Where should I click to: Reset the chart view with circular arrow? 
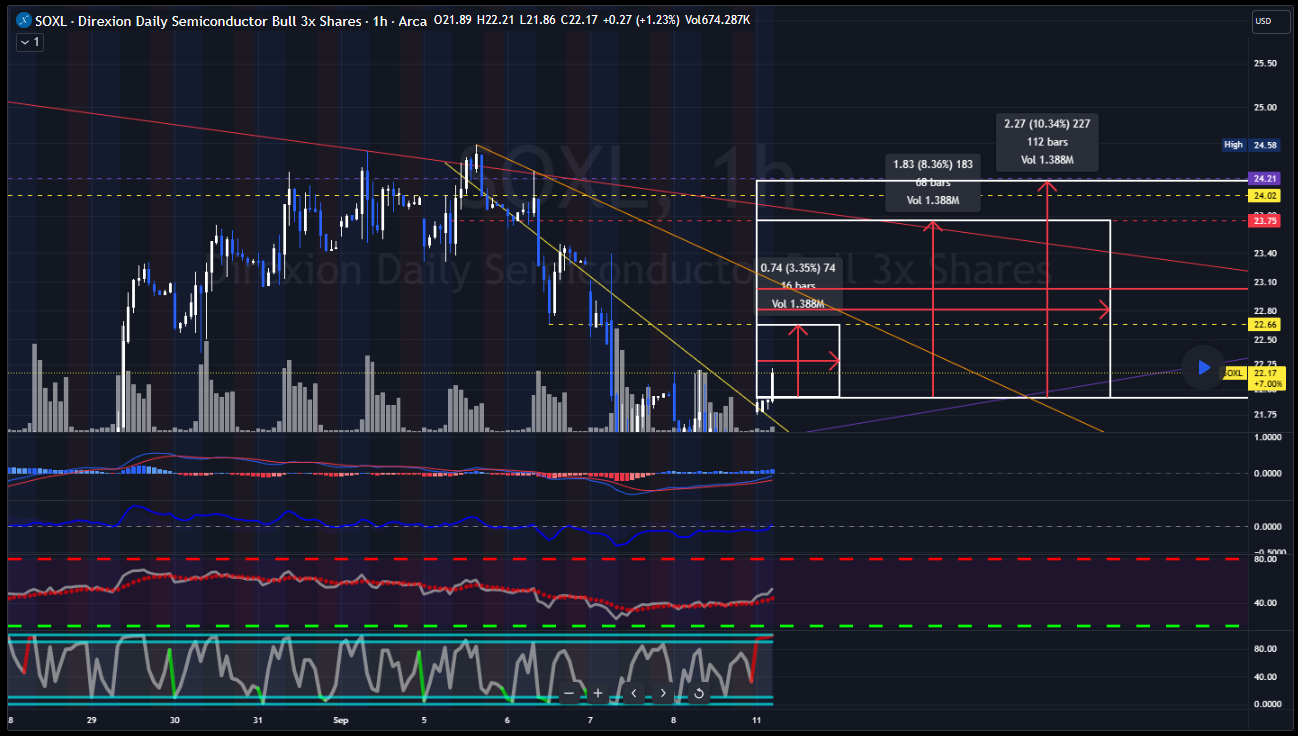tap(699, 692)
